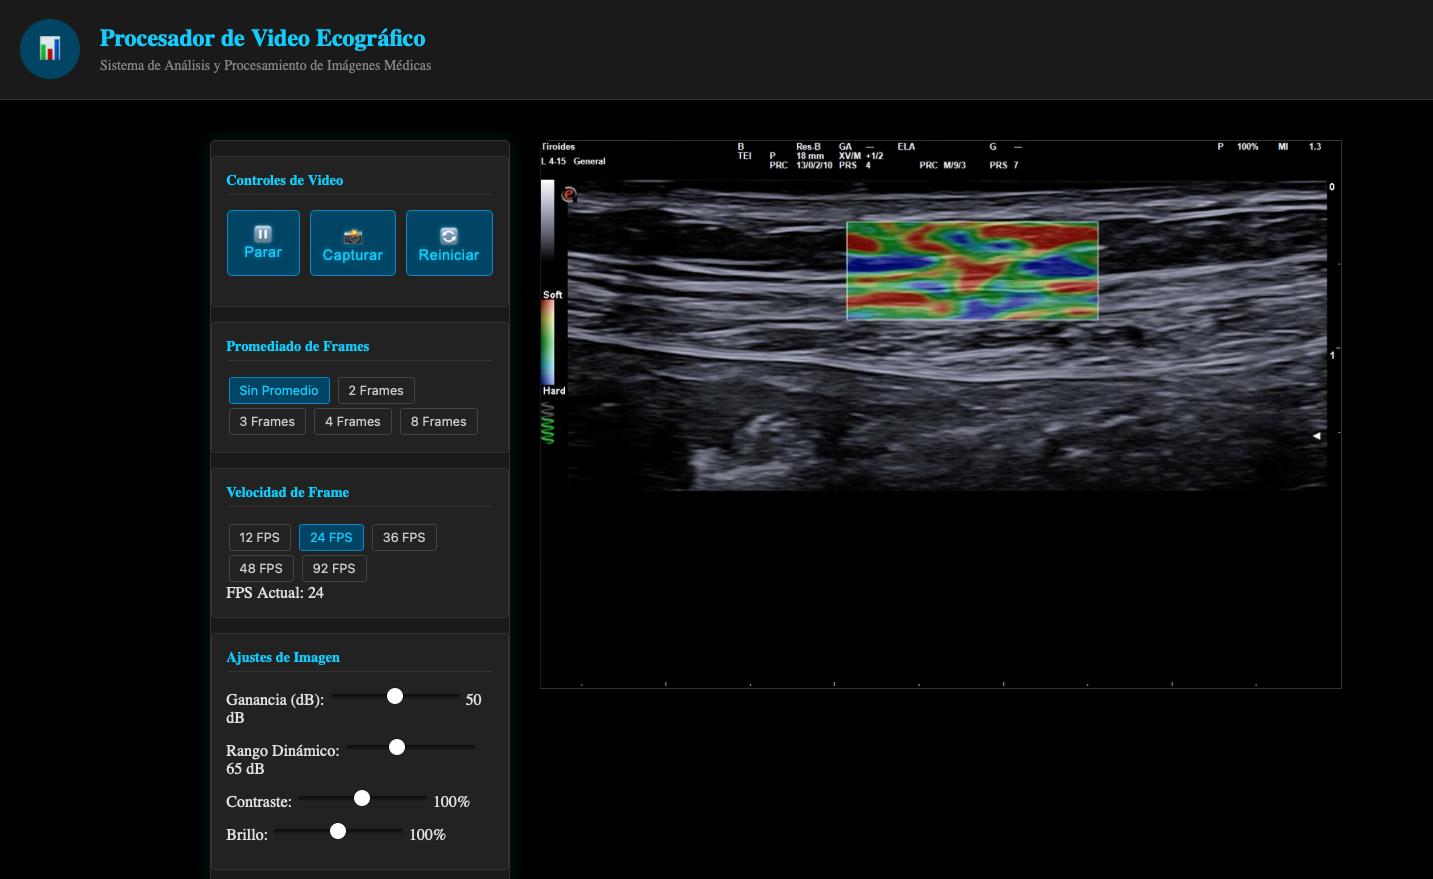Select Sin Promedio averaging option
This screenshot has width=1433, height=879.
point(278,391)
